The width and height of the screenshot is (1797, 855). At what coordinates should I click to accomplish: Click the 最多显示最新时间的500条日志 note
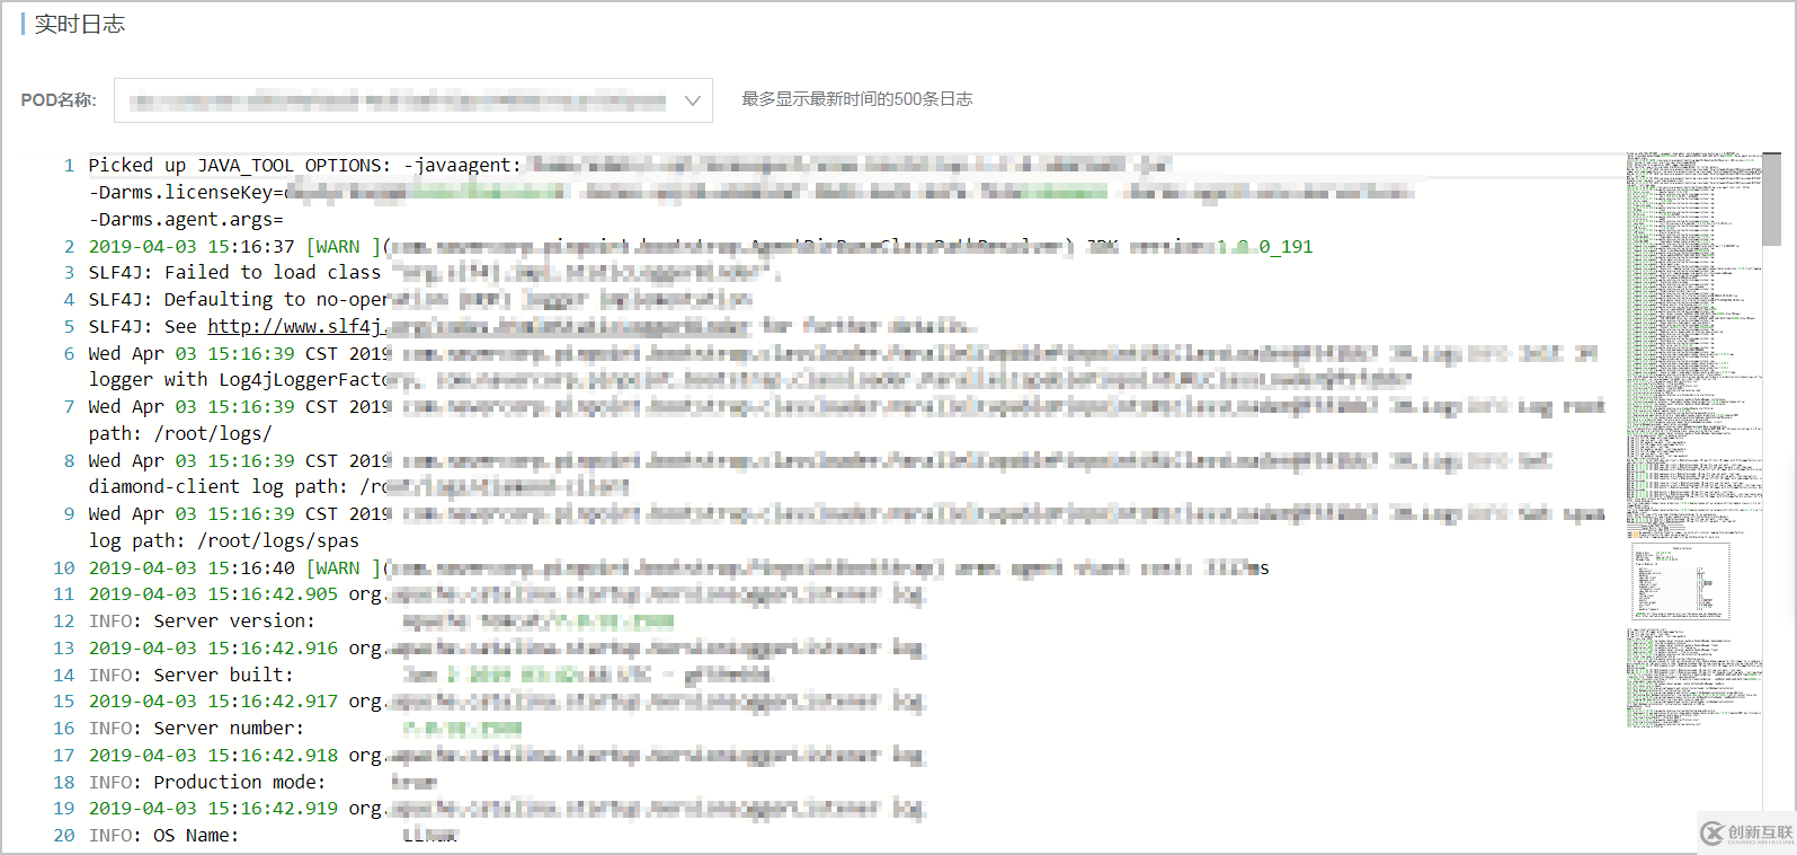coord(857,99)
